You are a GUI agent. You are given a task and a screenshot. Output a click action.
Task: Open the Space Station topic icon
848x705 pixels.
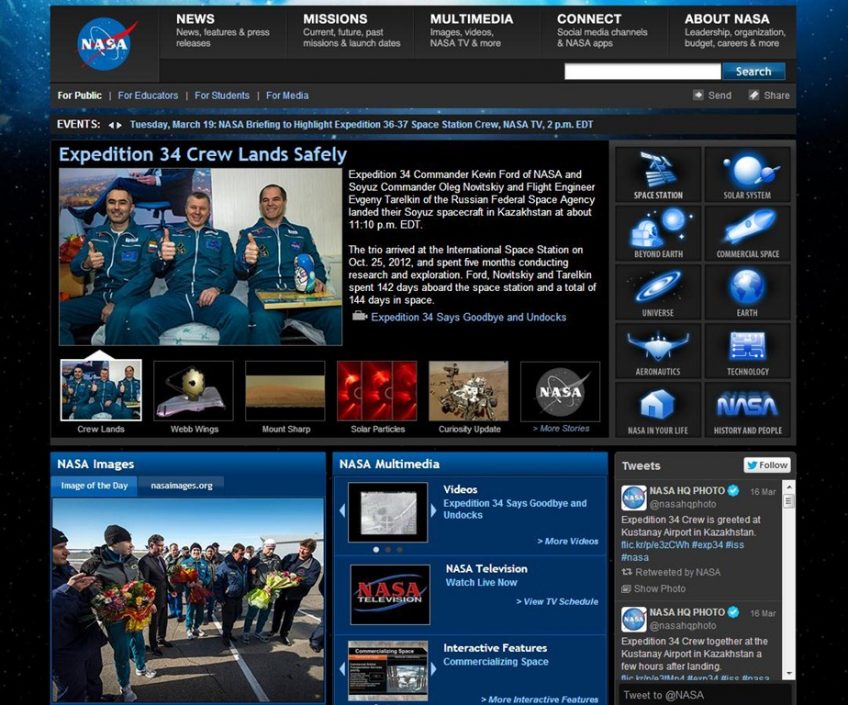click(x=657, y=174)
